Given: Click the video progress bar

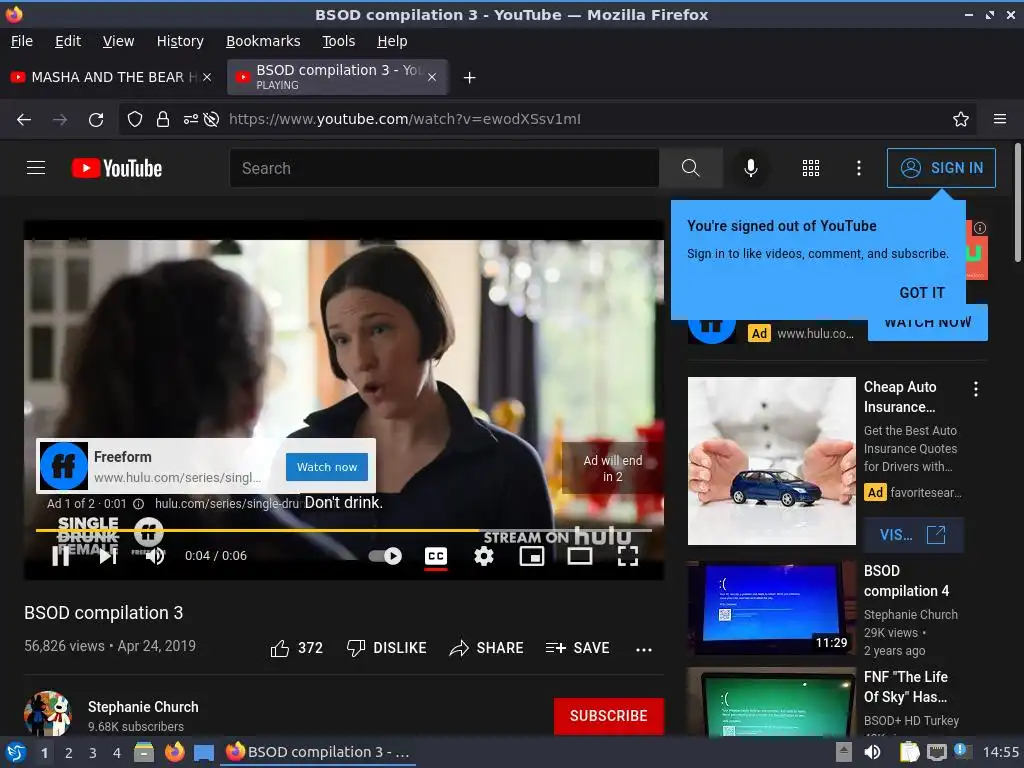Looking at the screenshot, I should (x=344, y=530).
